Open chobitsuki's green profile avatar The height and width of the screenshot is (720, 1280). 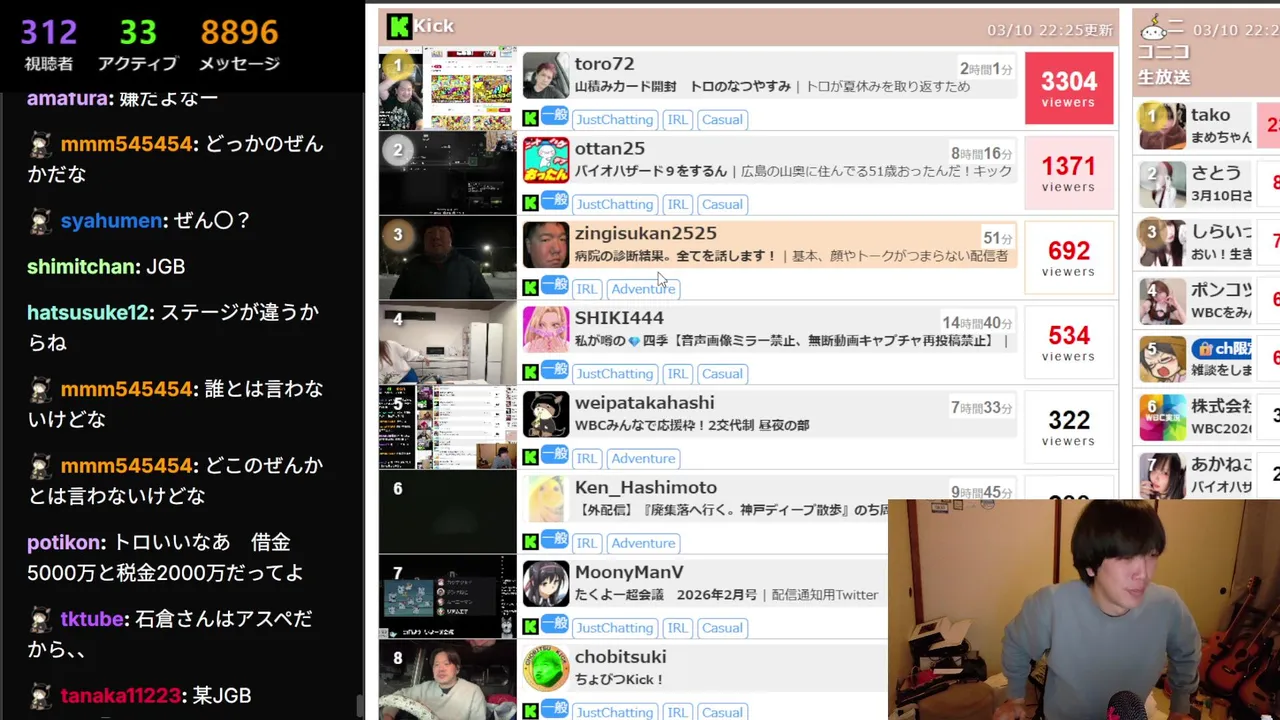tap(546, 669)
